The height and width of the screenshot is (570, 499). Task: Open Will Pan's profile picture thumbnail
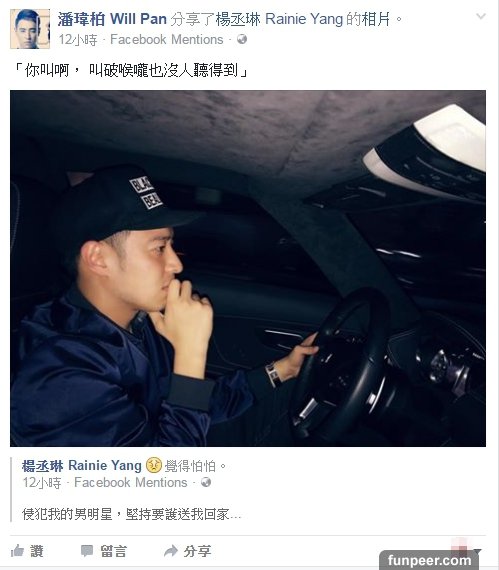point(30,29)
